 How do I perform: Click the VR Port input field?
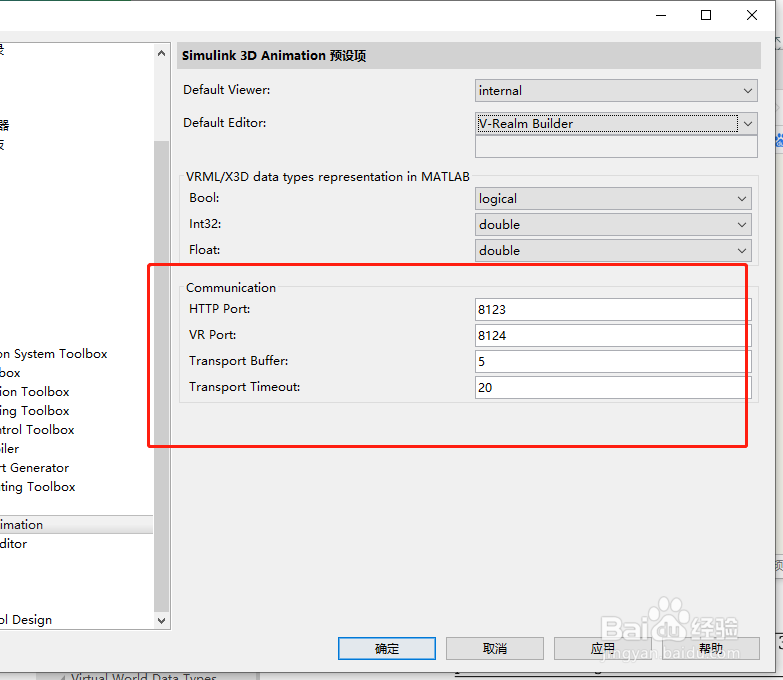(613, 336)
